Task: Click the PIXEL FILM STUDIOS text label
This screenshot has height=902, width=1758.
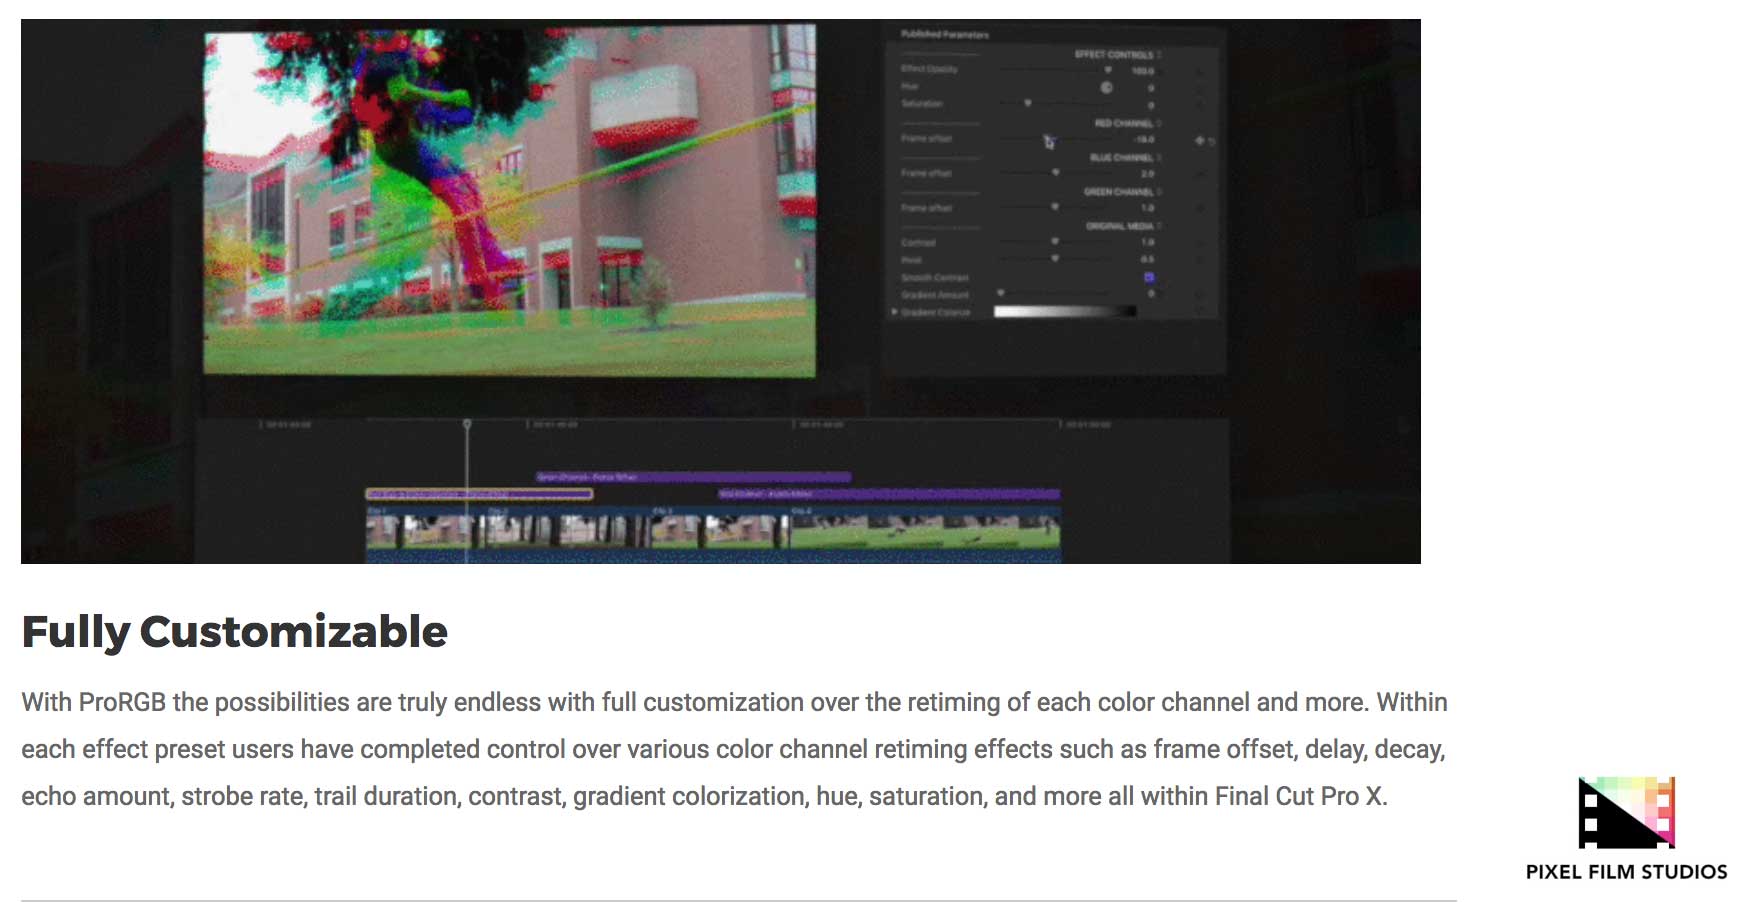Action: click(x=1626, y=872)
